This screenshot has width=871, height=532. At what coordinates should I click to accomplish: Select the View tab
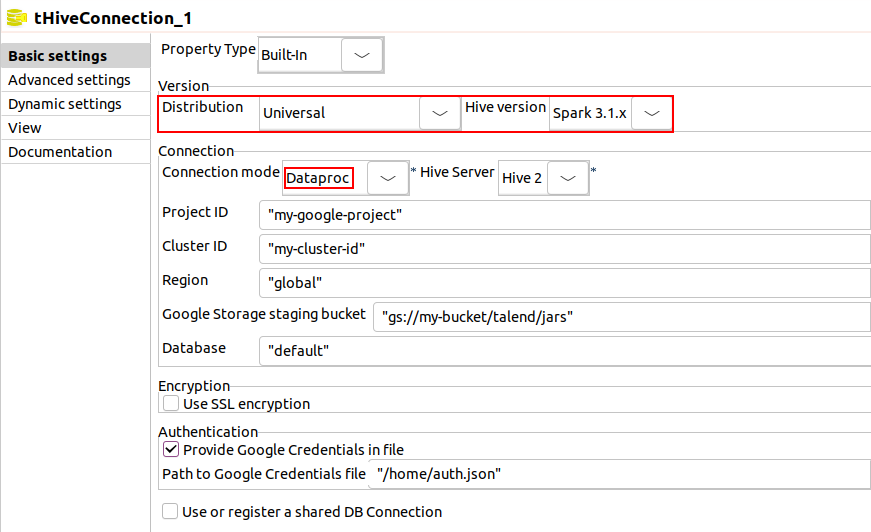point(25,128)
